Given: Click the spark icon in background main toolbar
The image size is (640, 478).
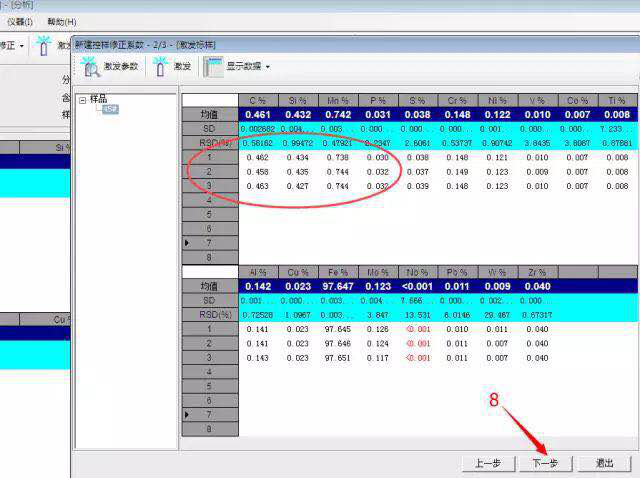Looking at the screenshot, I should pos(43,45).
